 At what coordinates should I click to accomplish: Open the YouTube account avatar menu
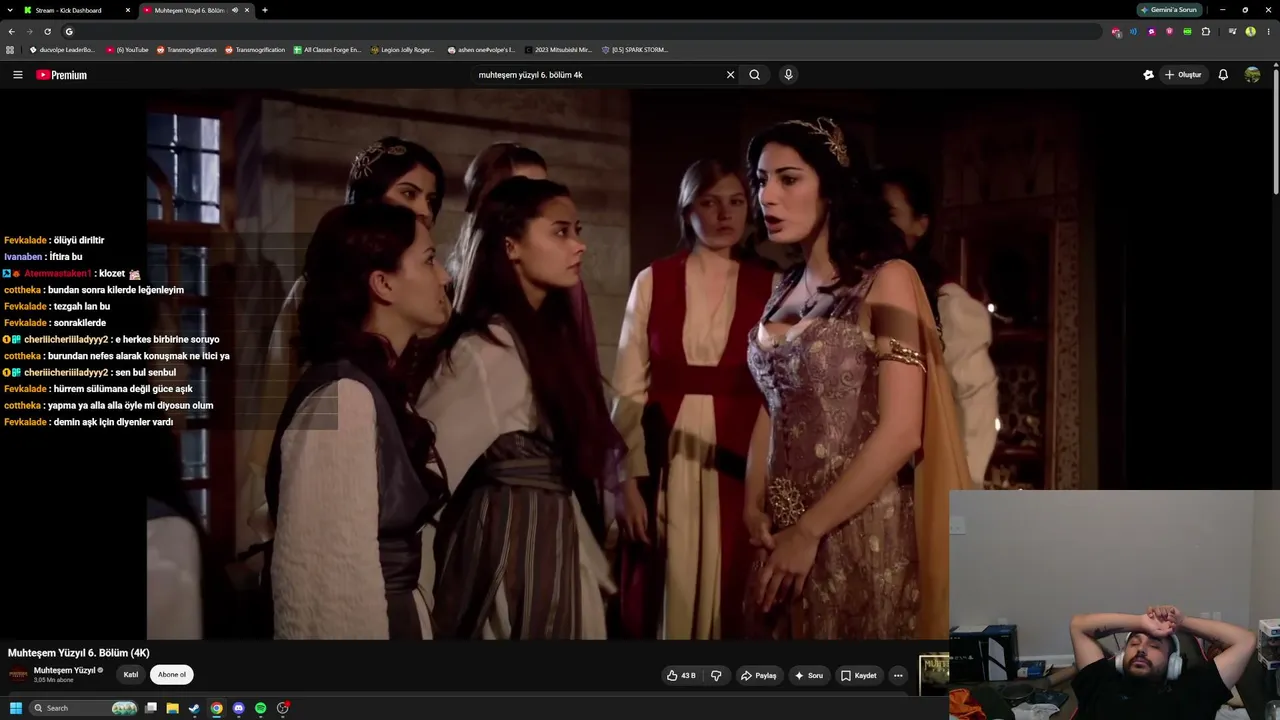pyautogui.click(x=1252, y=75)
